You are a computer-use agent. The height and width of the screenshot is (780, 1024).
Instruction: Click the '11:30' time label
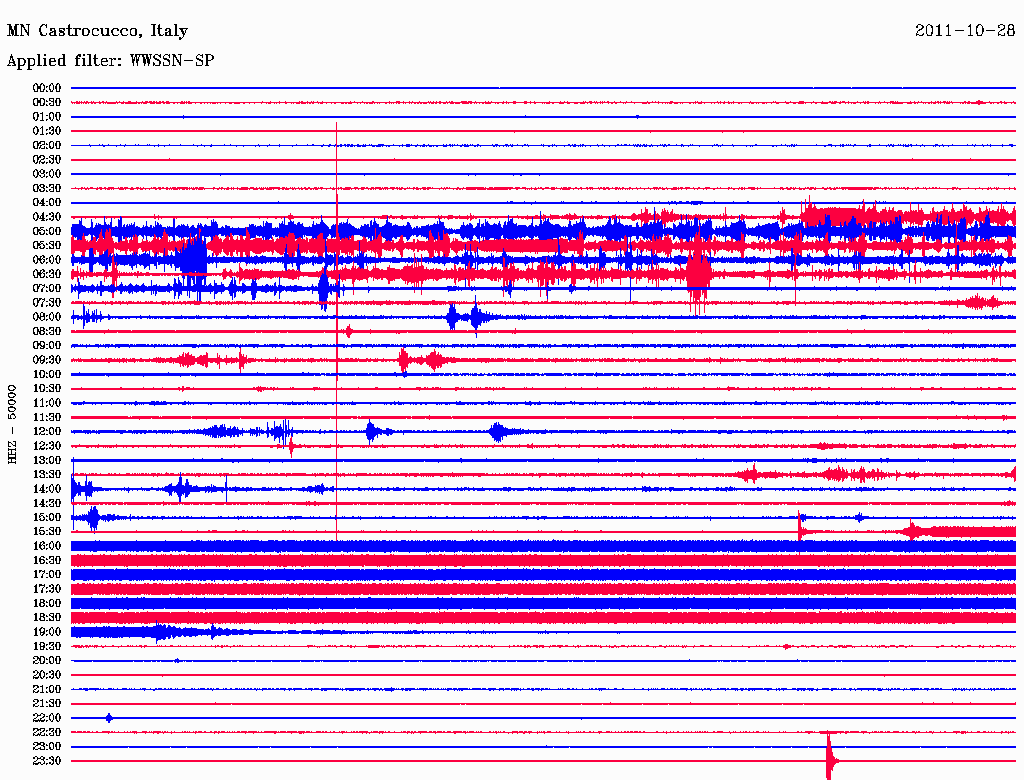pyautogui.click(x=47, y=417)
